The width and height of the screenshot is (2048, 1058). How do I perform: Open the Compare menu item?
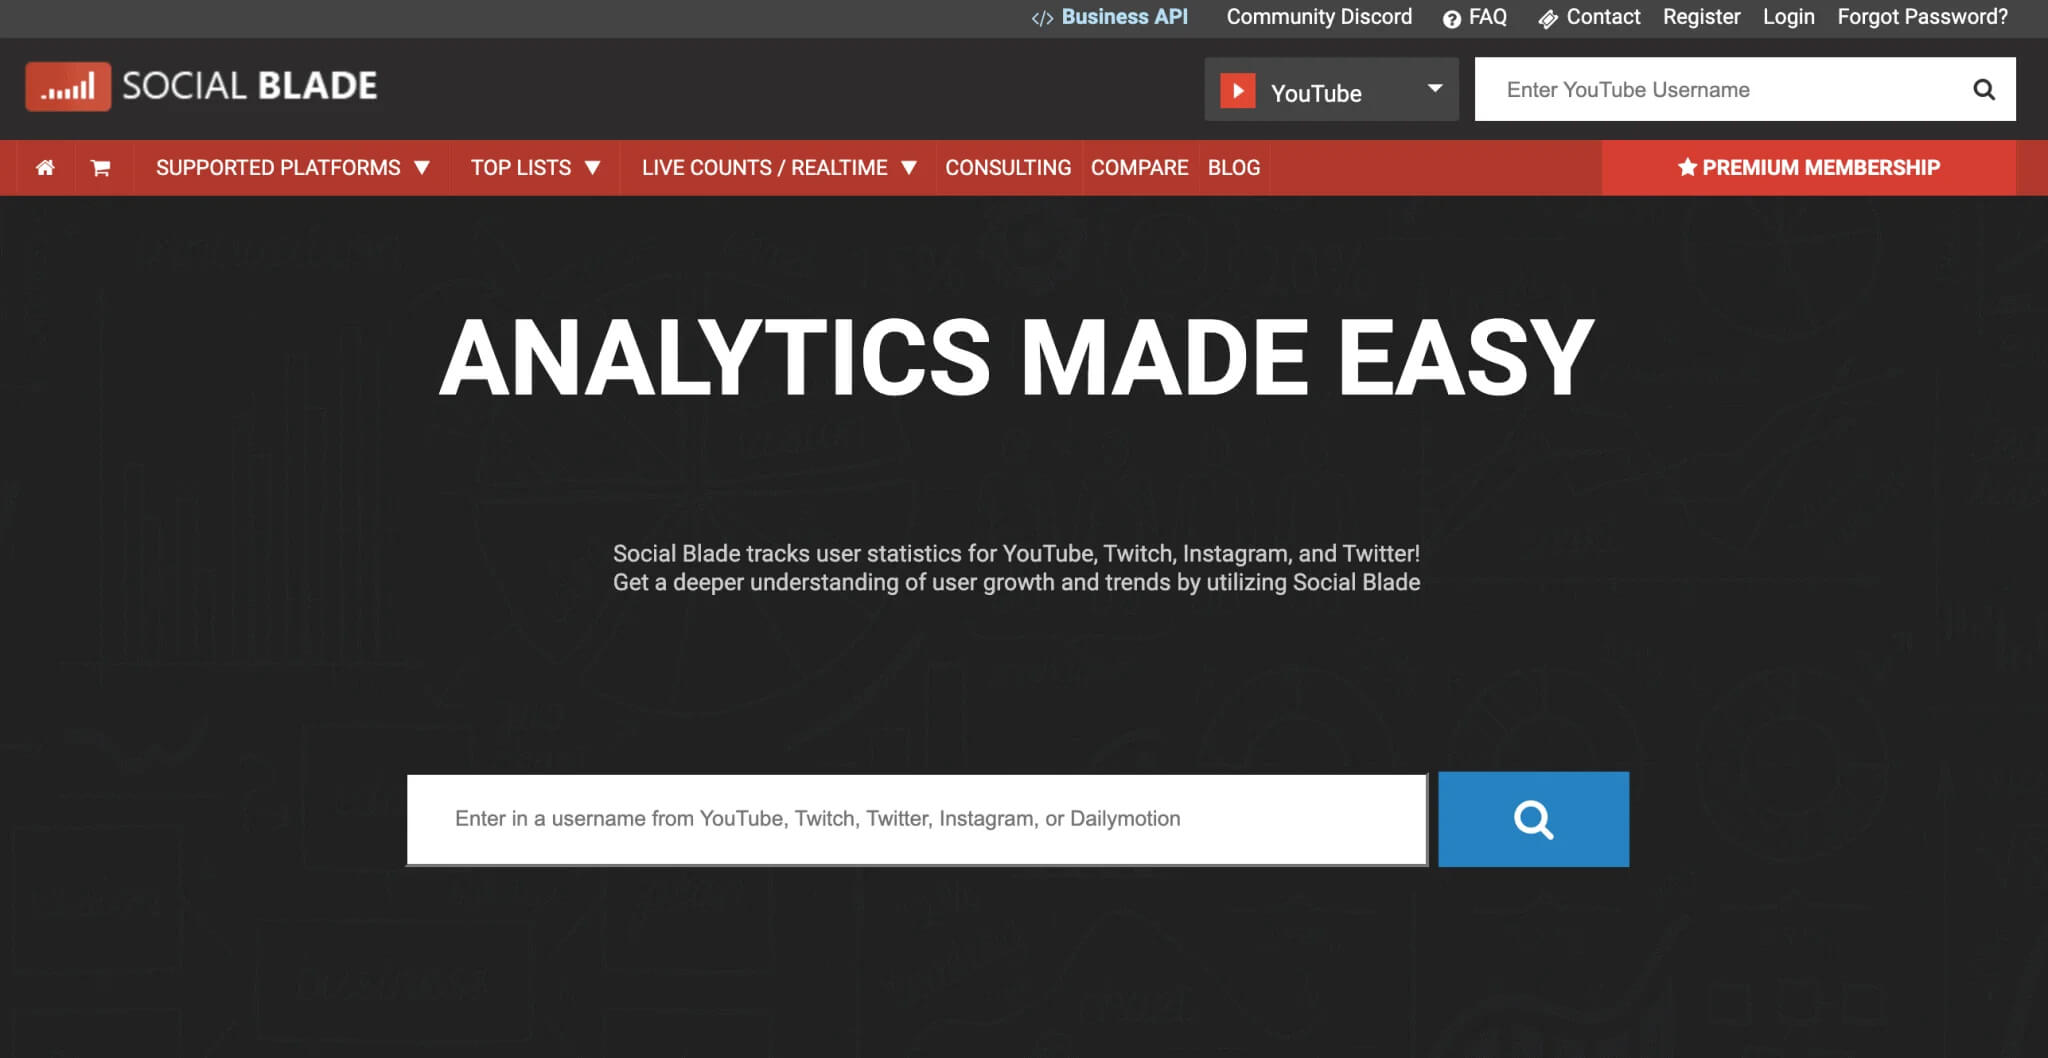(1139, 168)
